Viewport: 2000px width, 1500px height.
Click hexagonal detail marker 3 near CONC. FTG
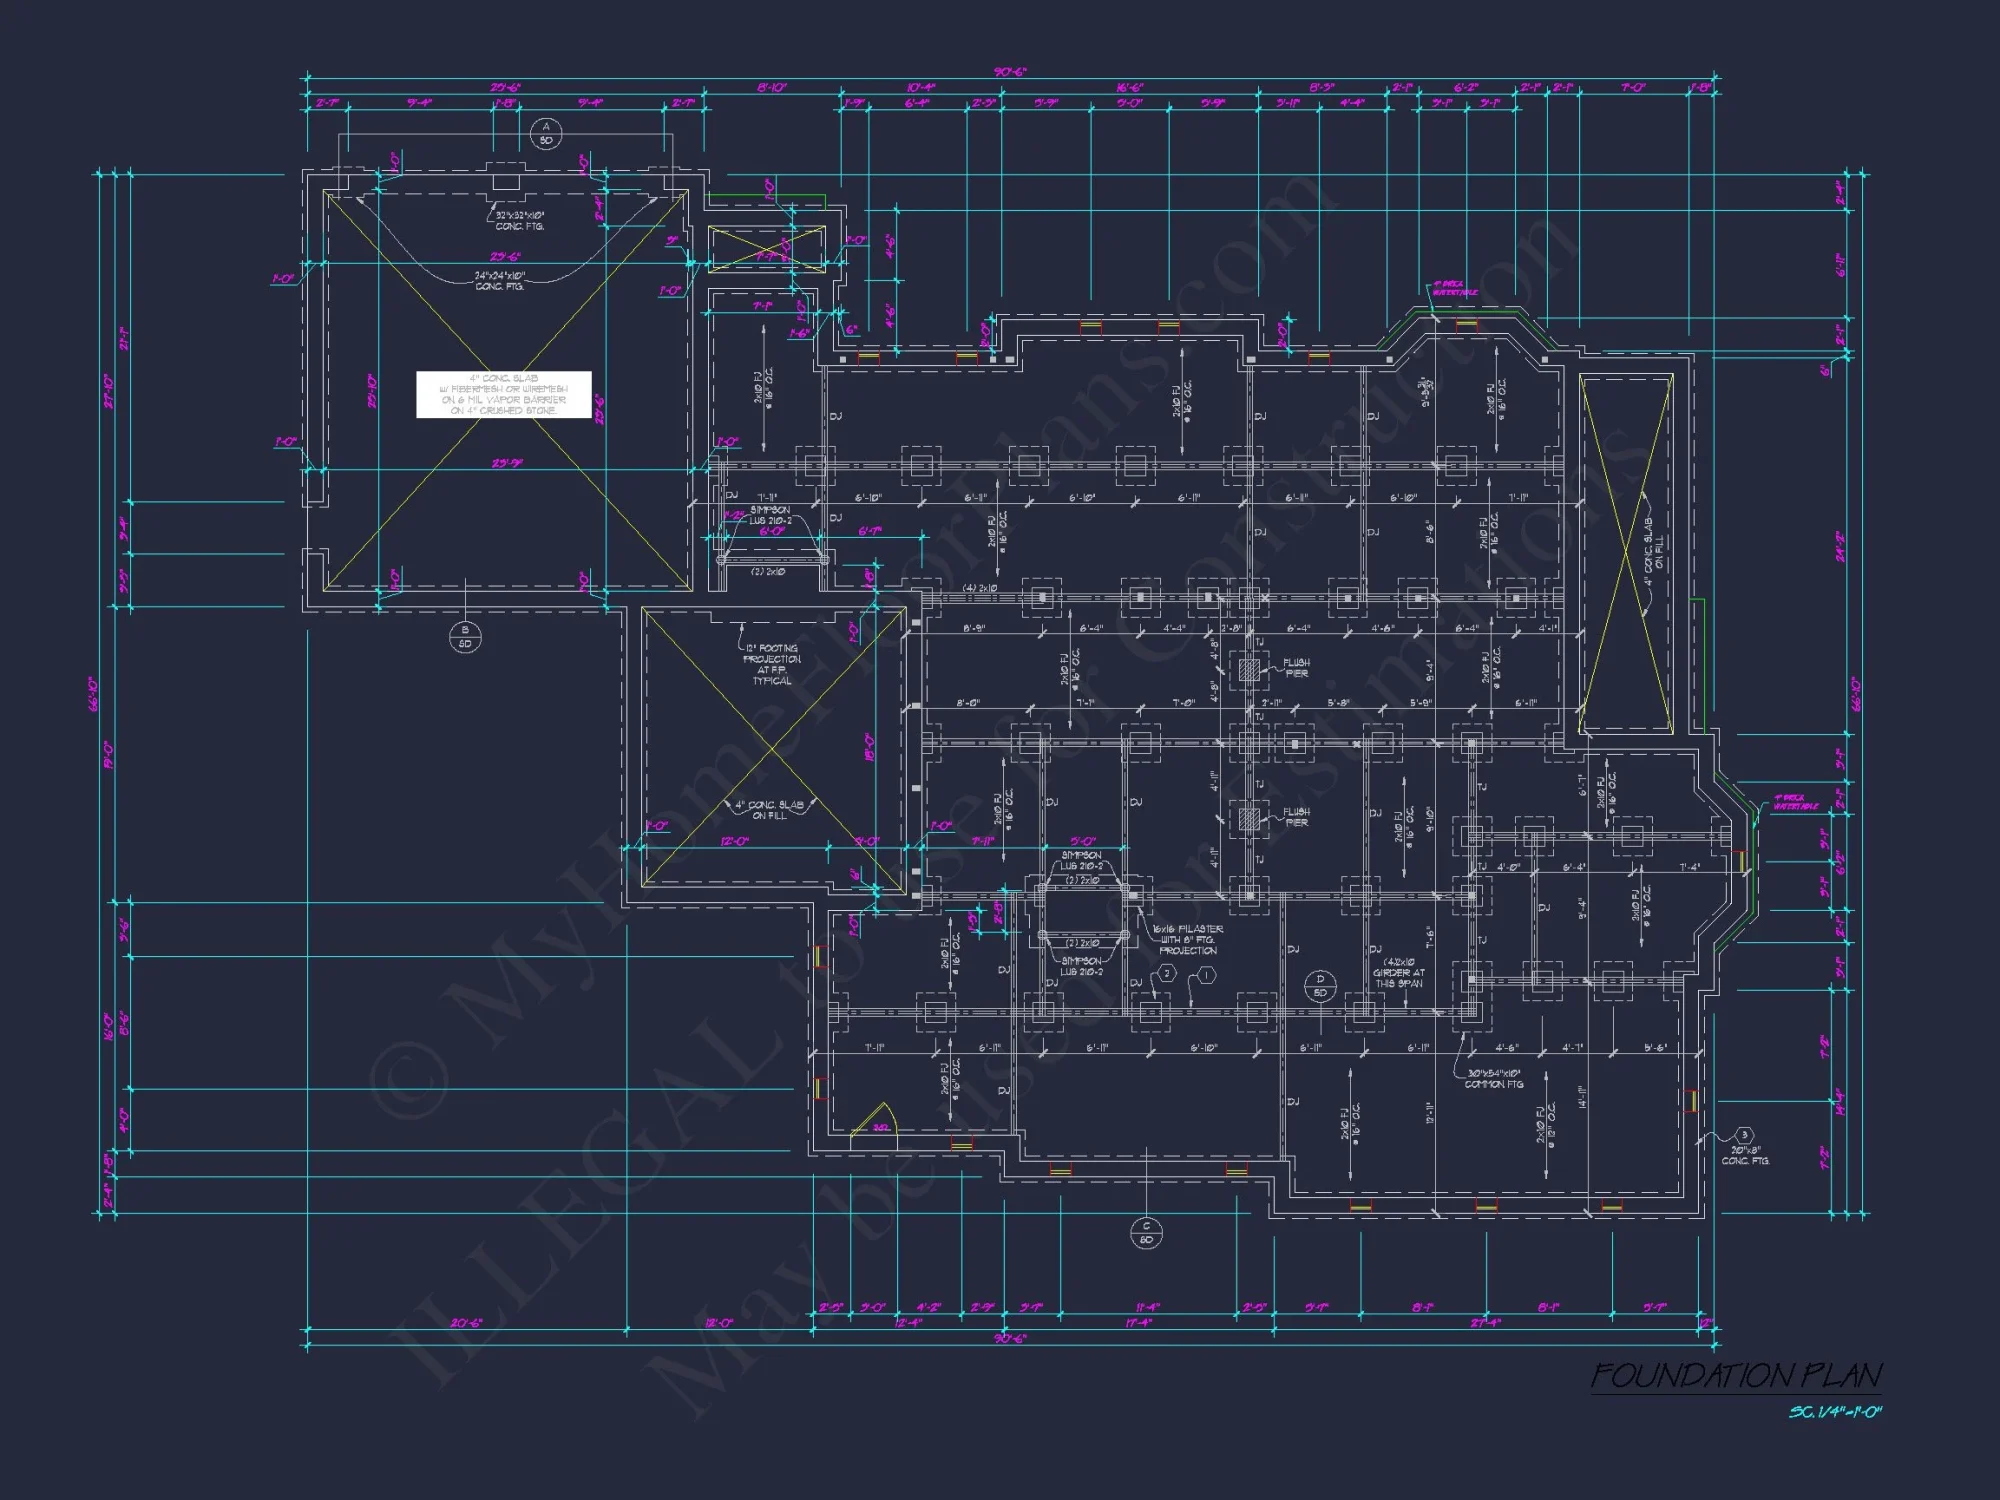coord(1744,1135)
